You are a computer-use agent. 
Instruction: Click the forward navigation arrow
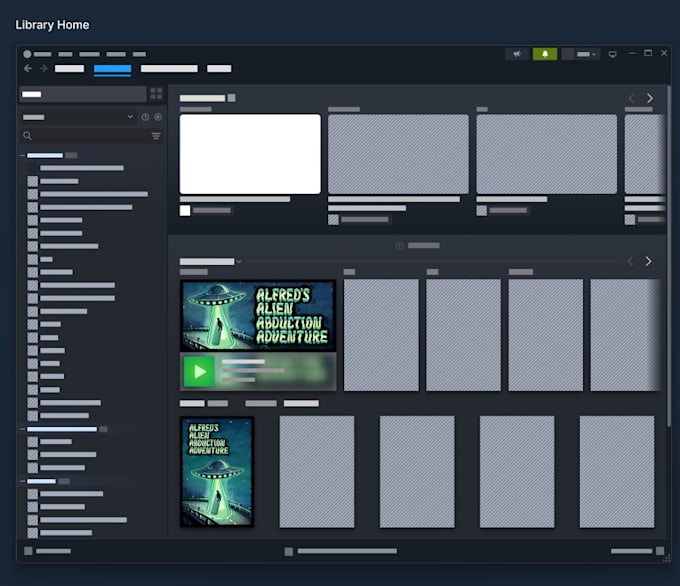pos(43,69)
